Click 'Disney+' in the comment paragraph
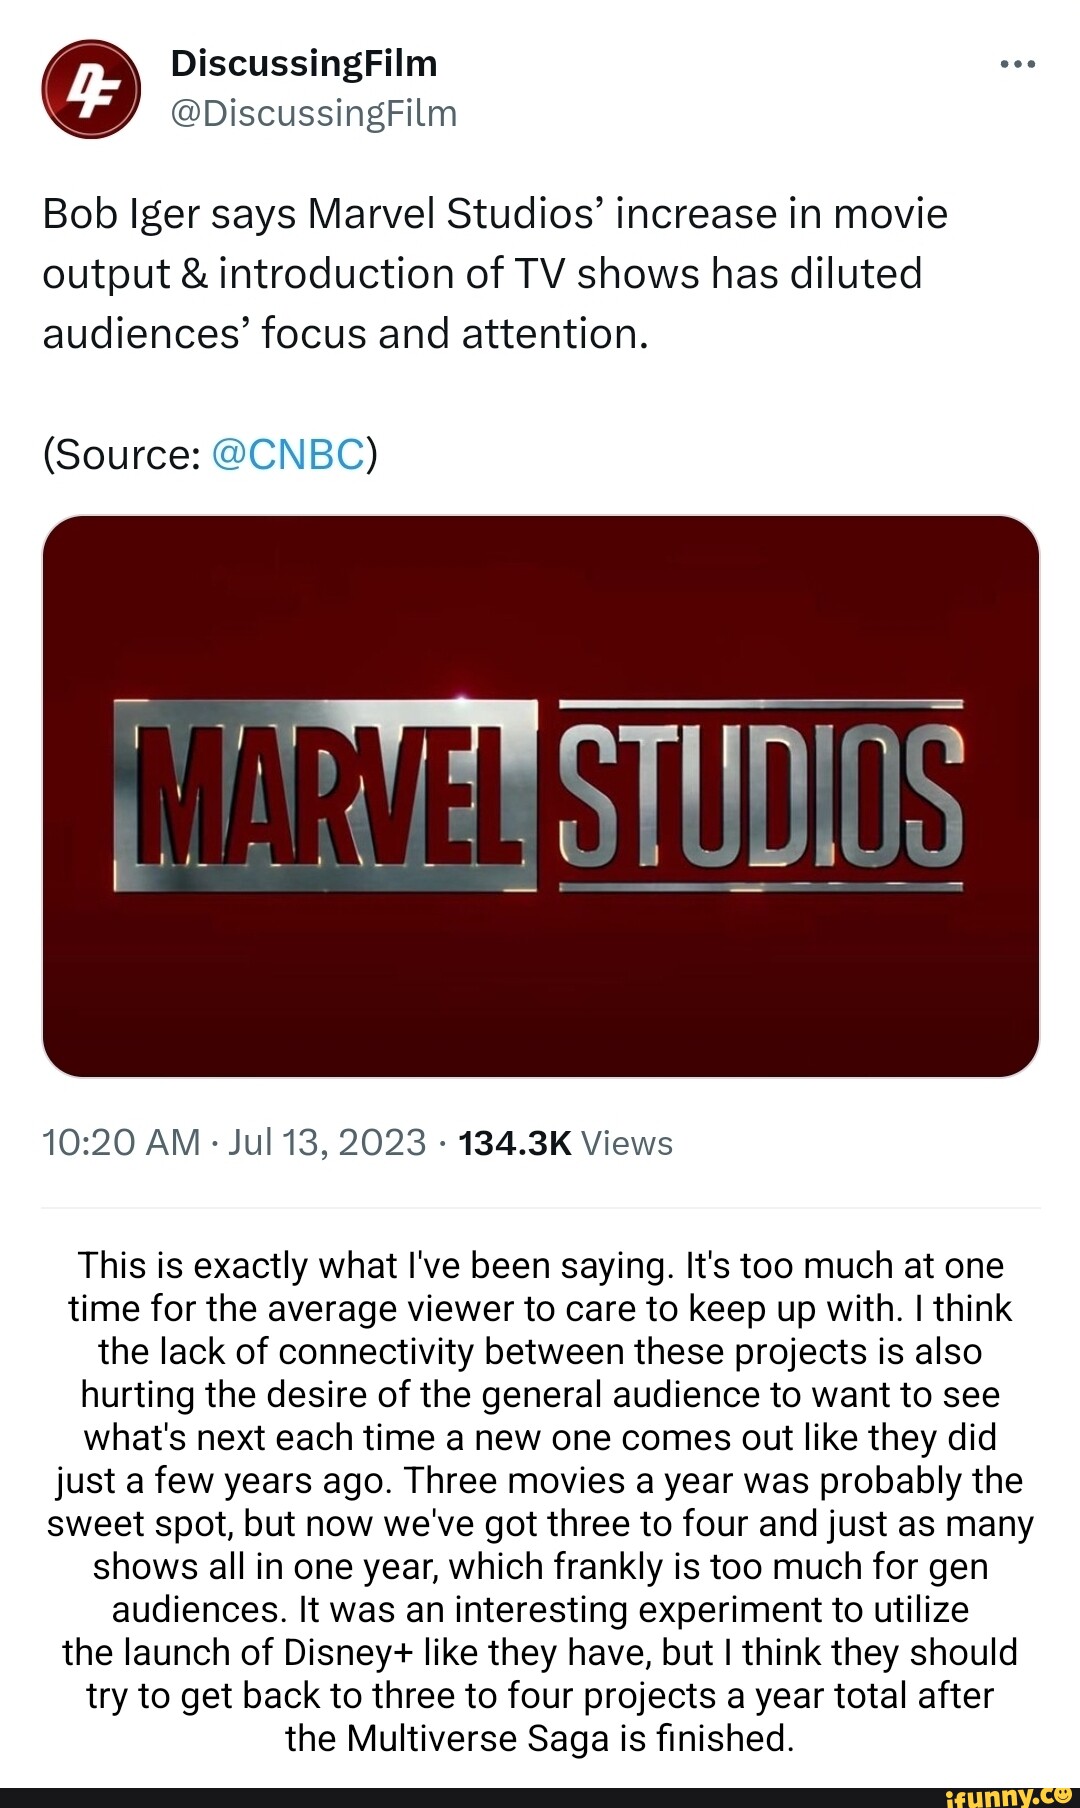 coord(348,1653)
